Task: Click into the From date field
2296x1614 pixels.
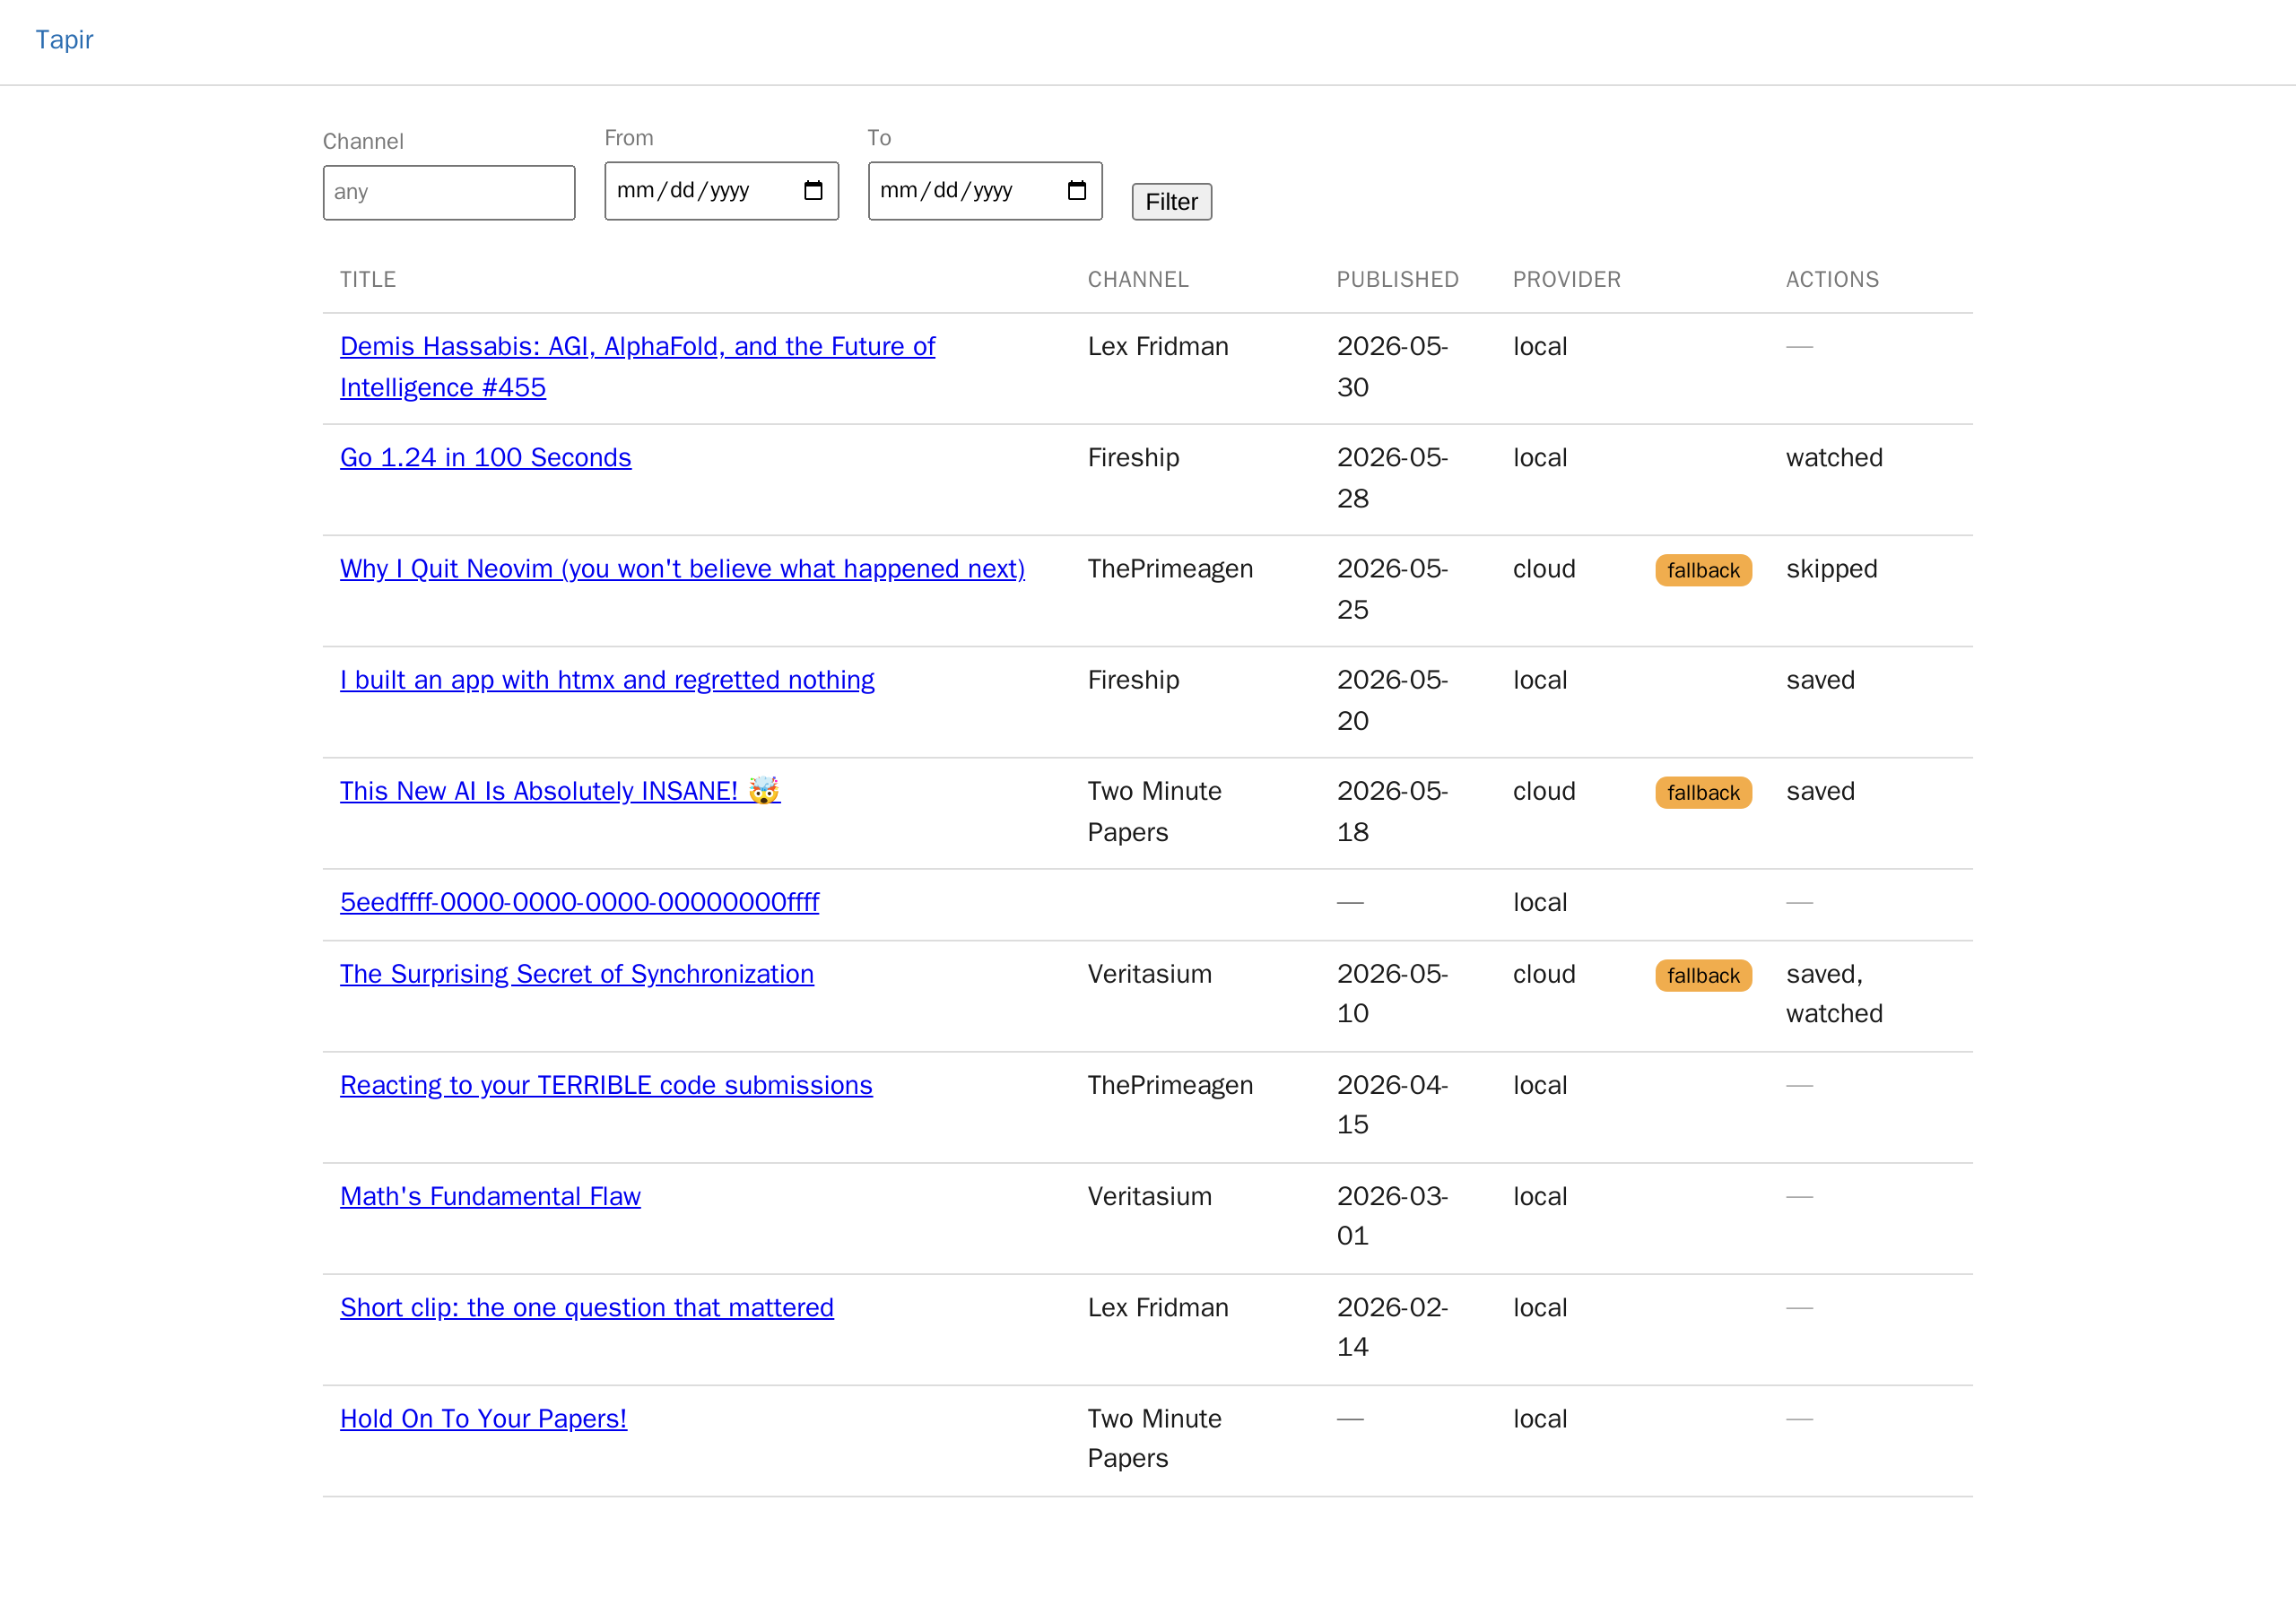Action: tap(721, 190)
